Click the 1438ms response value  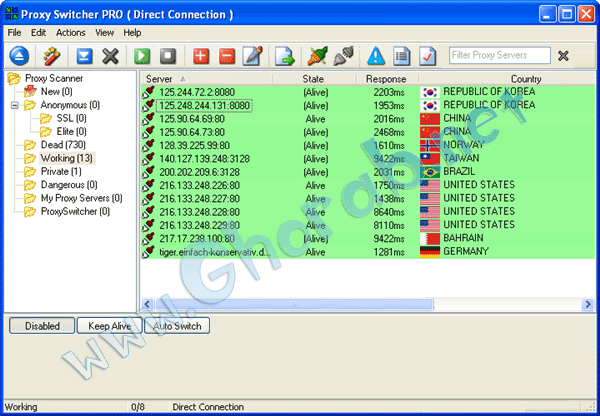(x=389, y=199)
